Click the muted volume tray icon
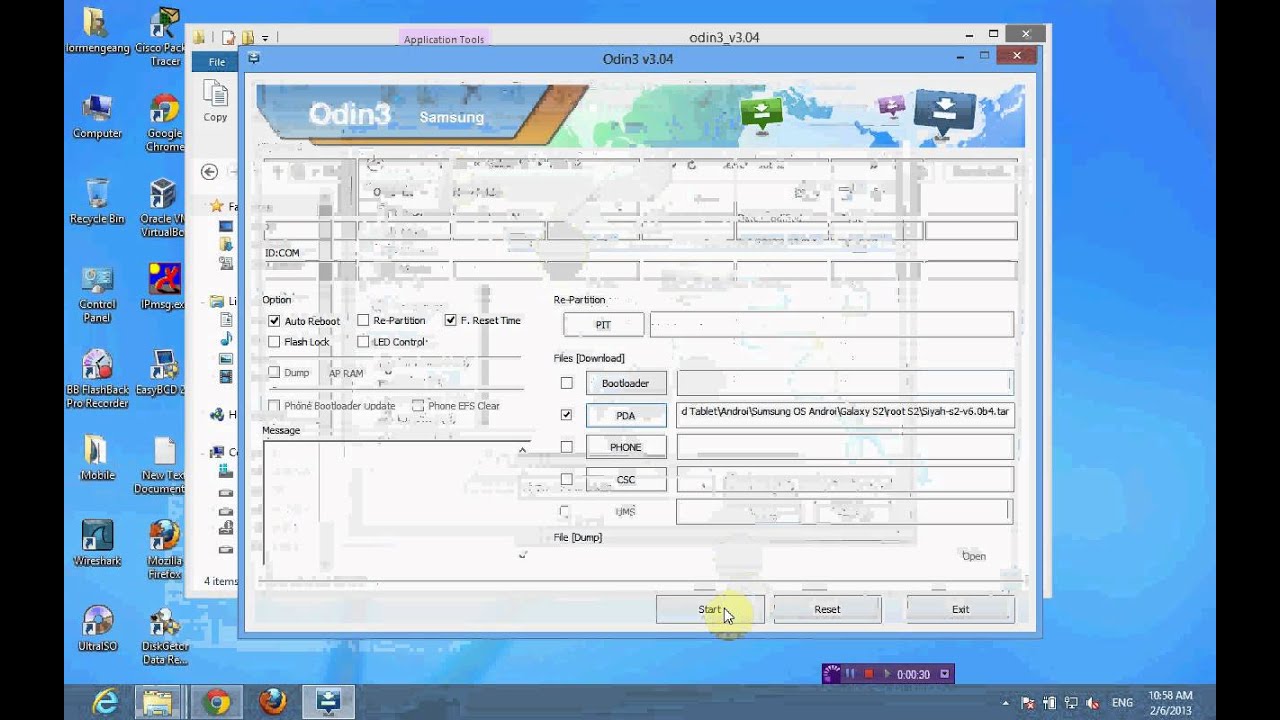The width and height of the screenshot is (1280, 720). tap(1092, 703)
